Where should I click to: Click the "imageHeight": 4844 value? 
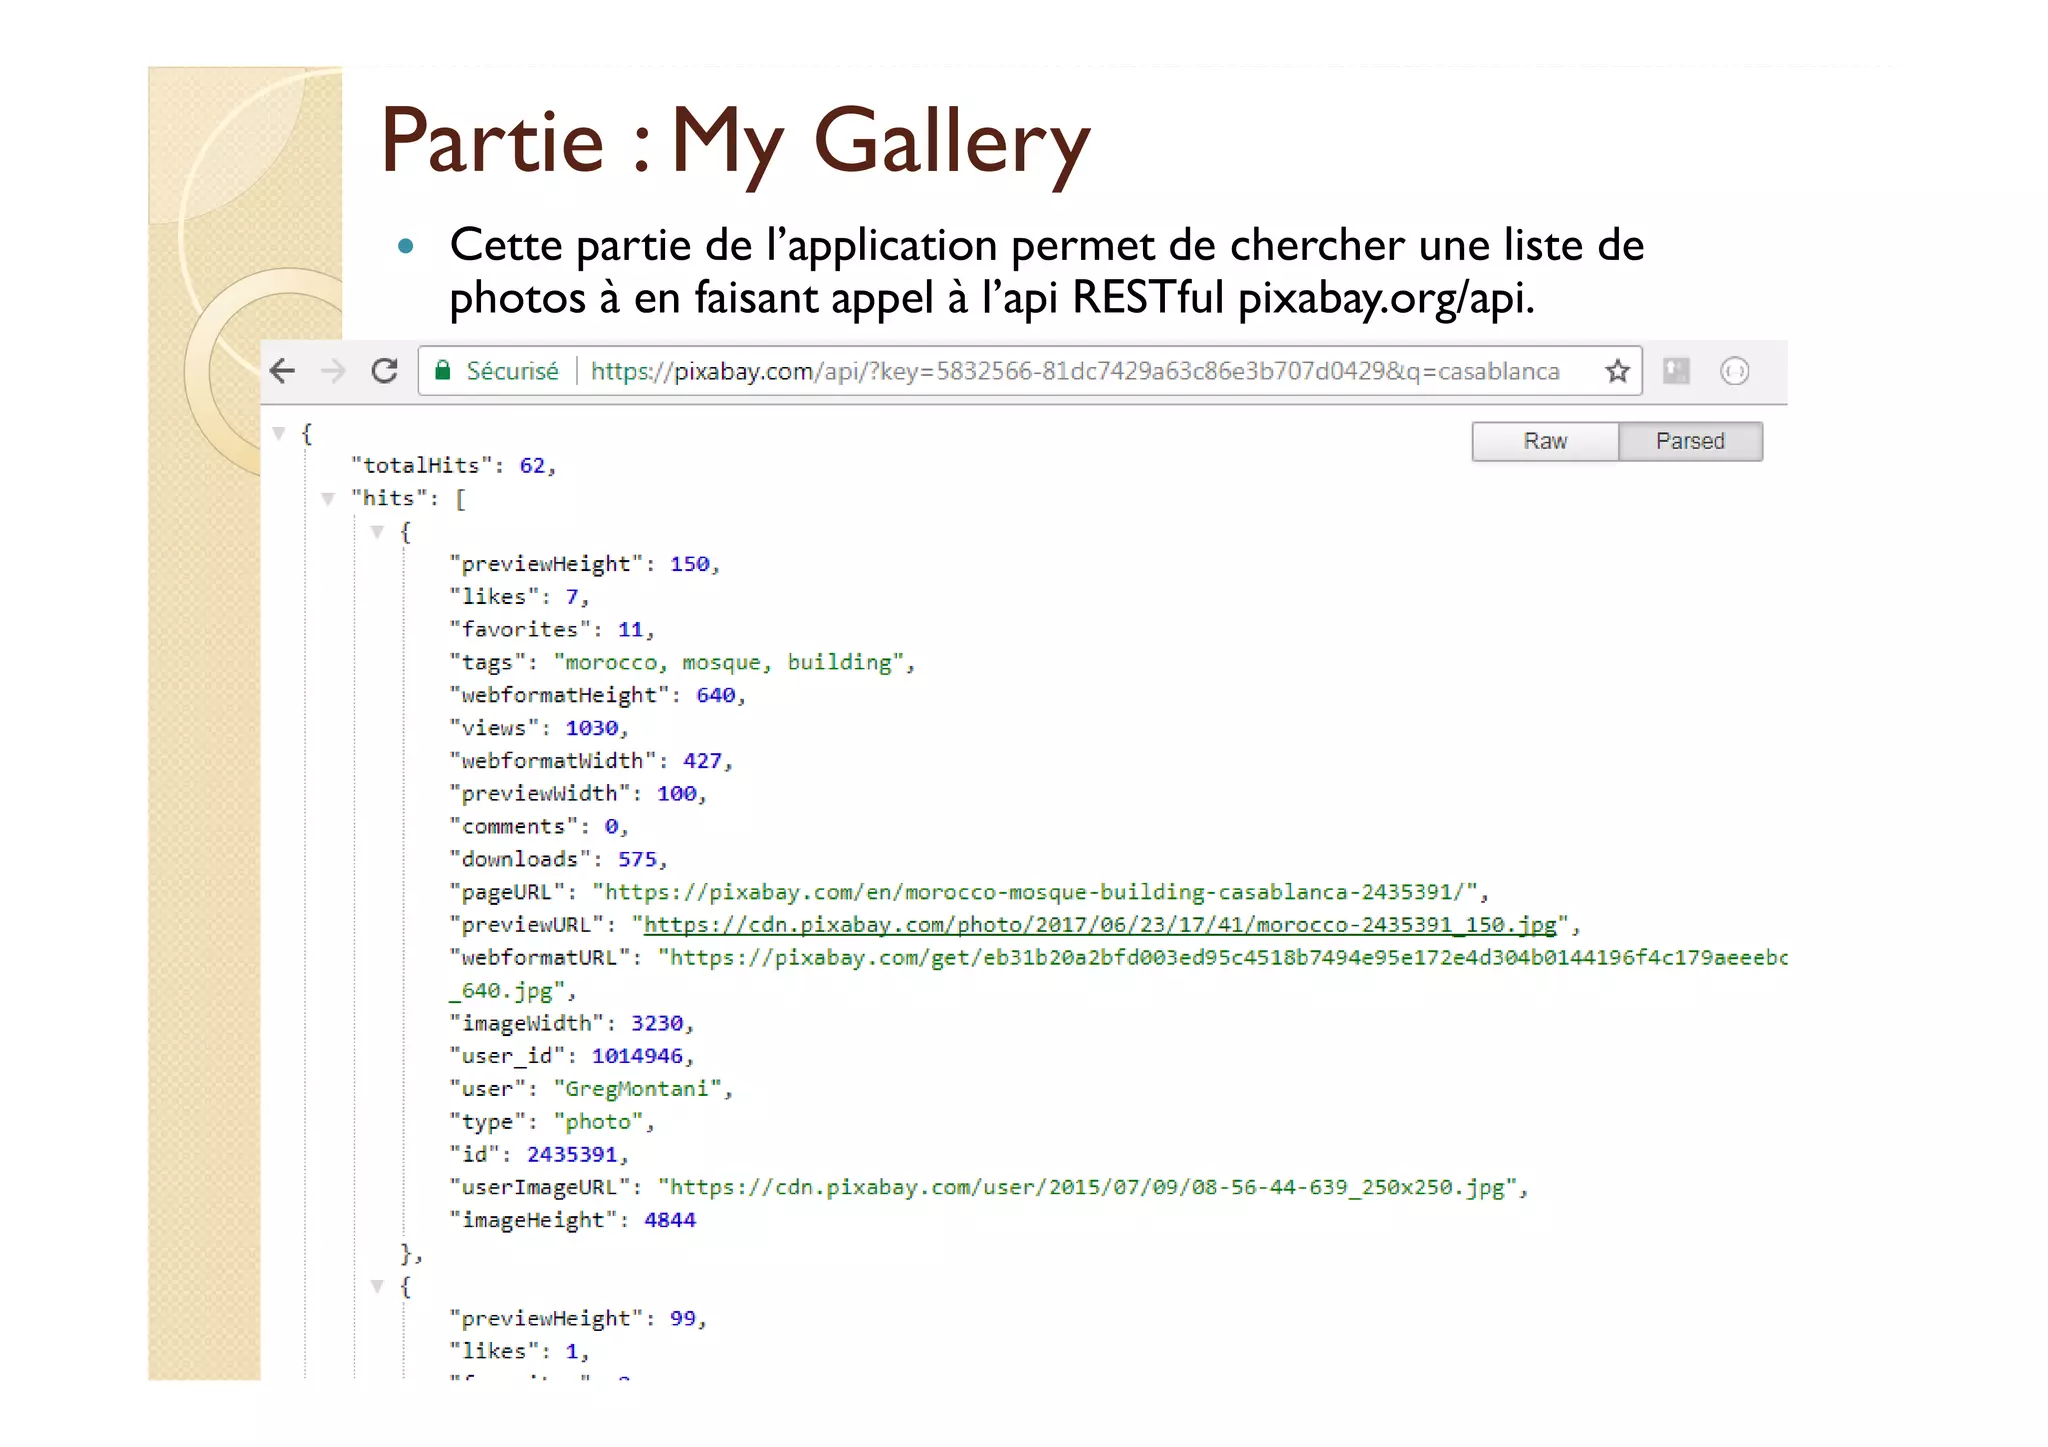coord(670,1220)
